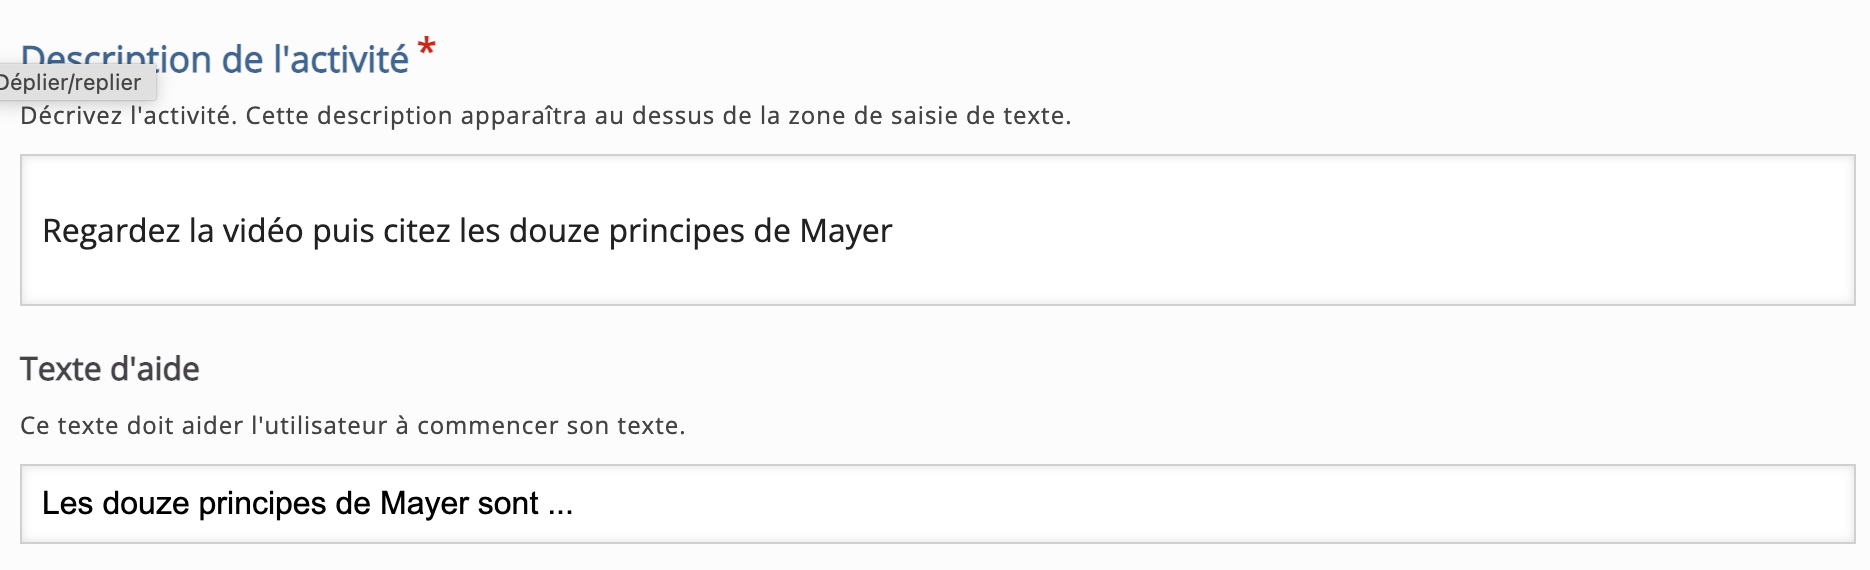Click the "Texte d'aide" field label
The width and height of the screenshot is (1870, 570).
pyautogui.click(x=110, y=369)
